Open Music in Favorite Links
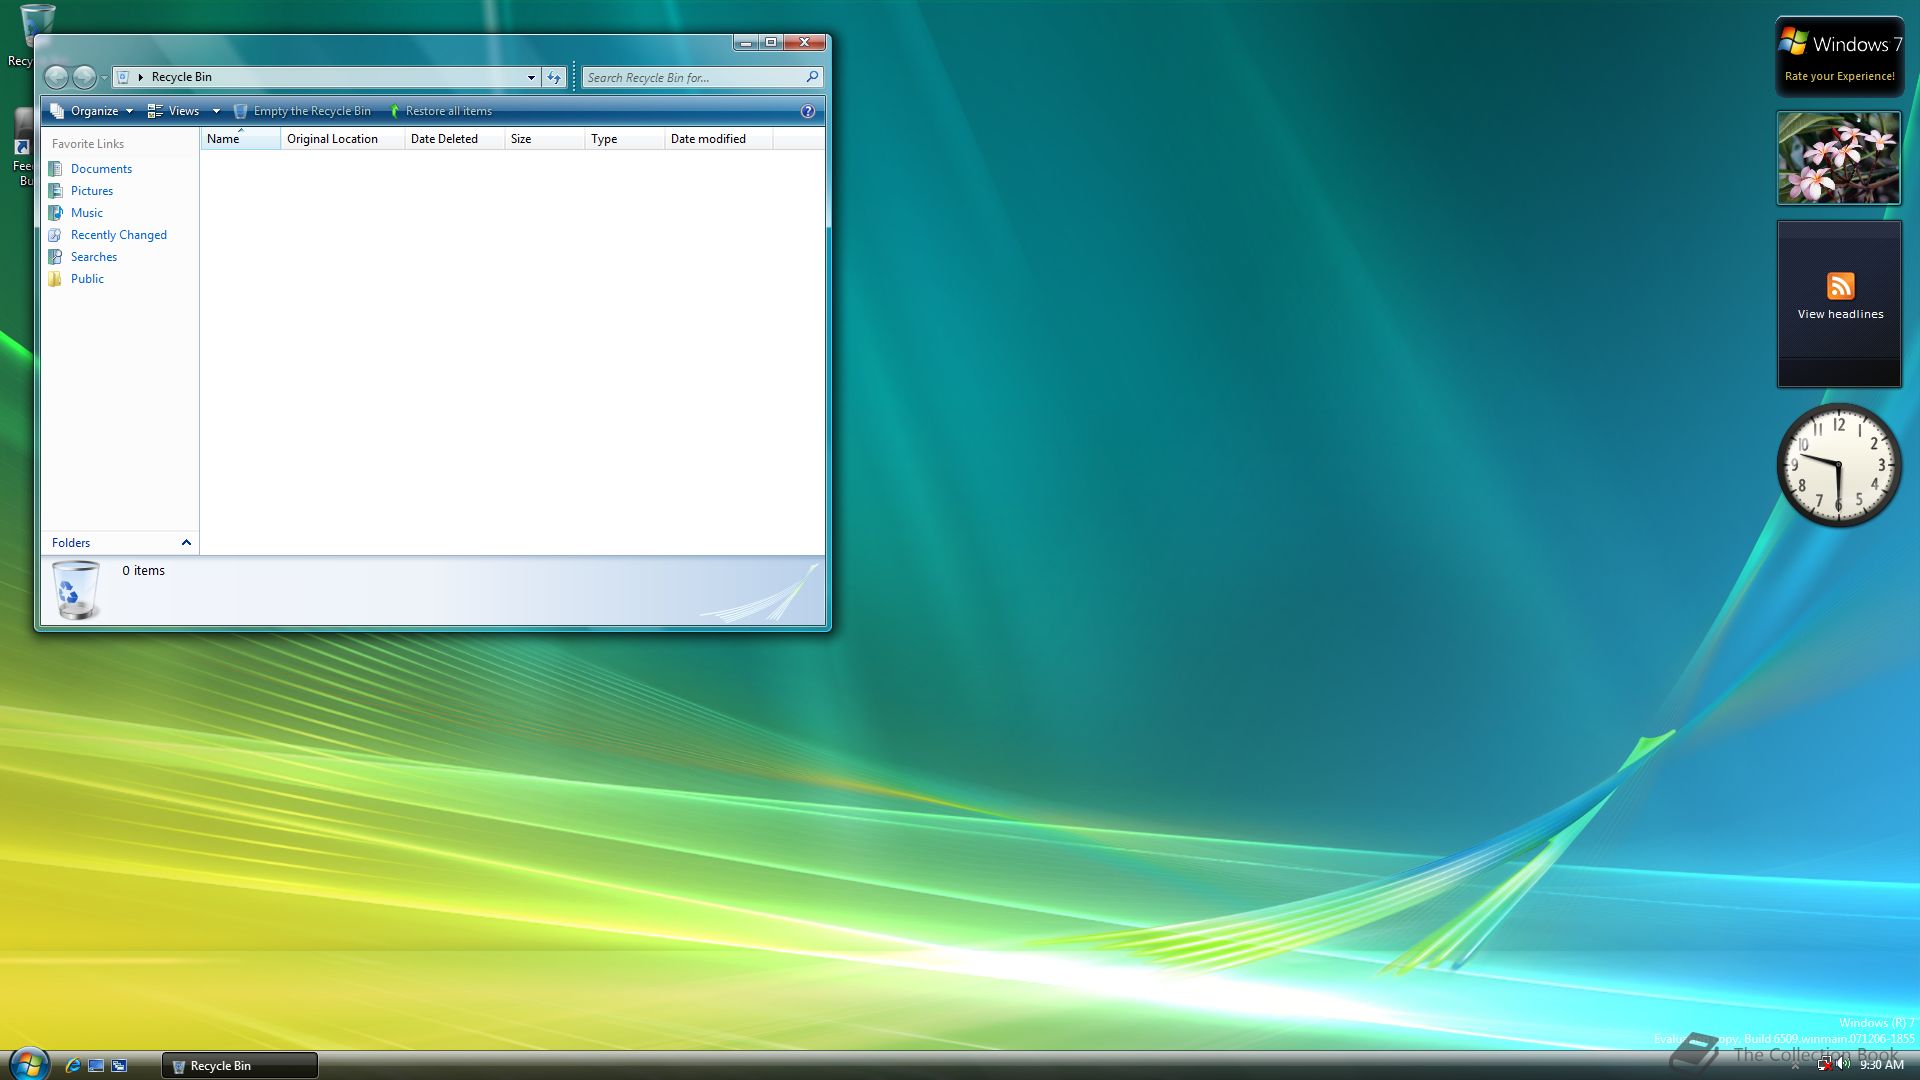1920x1080 pixels. pos(87,213)
